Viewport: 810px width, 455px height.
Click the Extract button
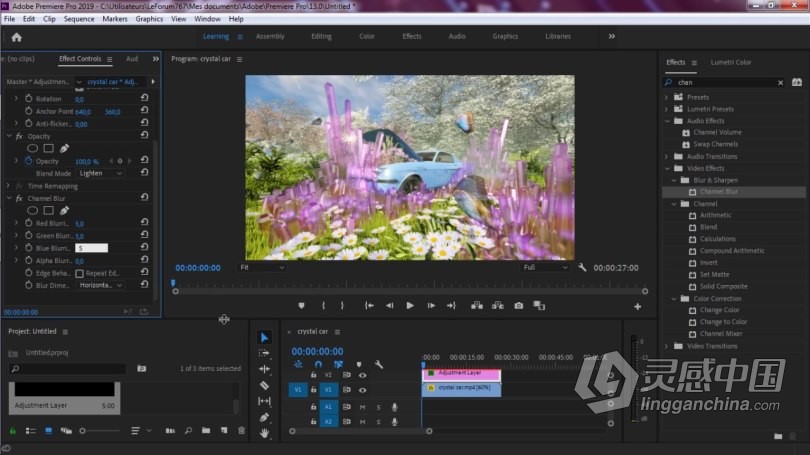497,306
